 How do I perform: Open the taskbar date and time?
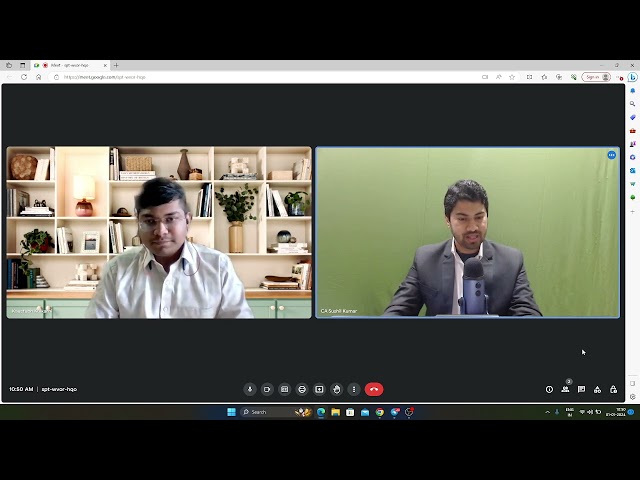click(616, 412)
